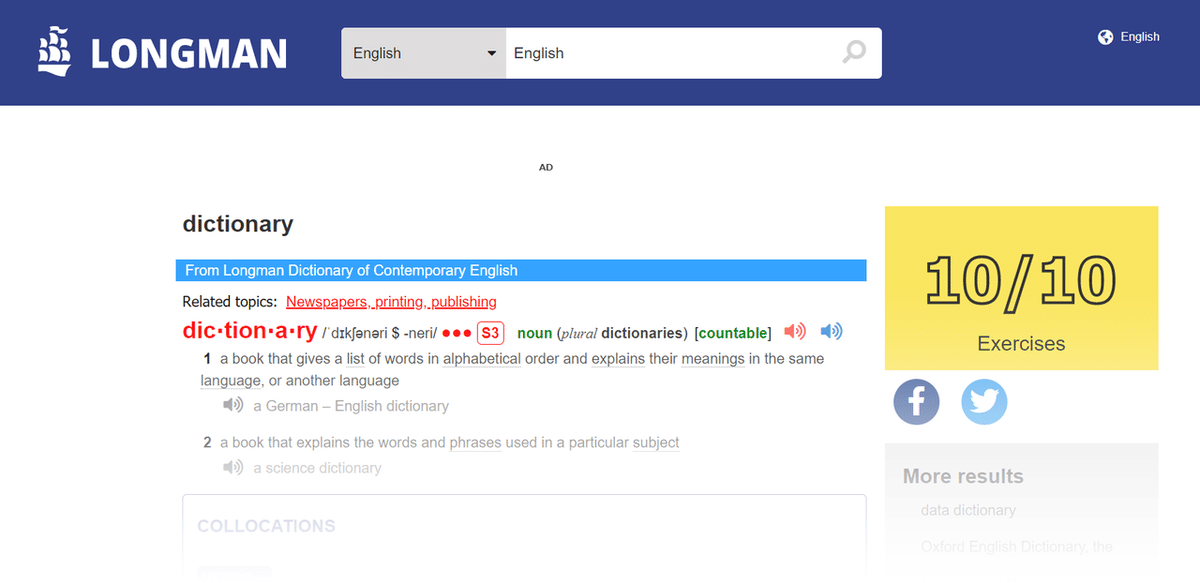Click the 'dictionary' page title
The width and height of the screenshot is (1200, 583).
click(238, 224)
